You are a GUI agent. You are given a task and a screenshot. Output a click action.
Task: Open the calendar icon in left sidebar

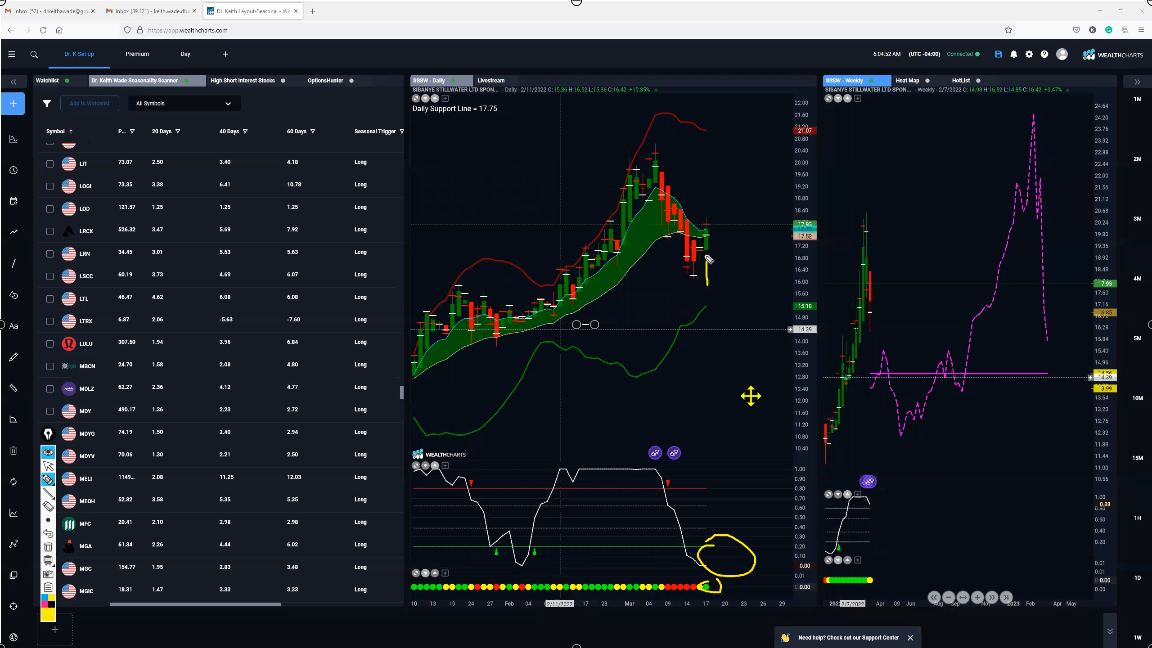(13, 201)
